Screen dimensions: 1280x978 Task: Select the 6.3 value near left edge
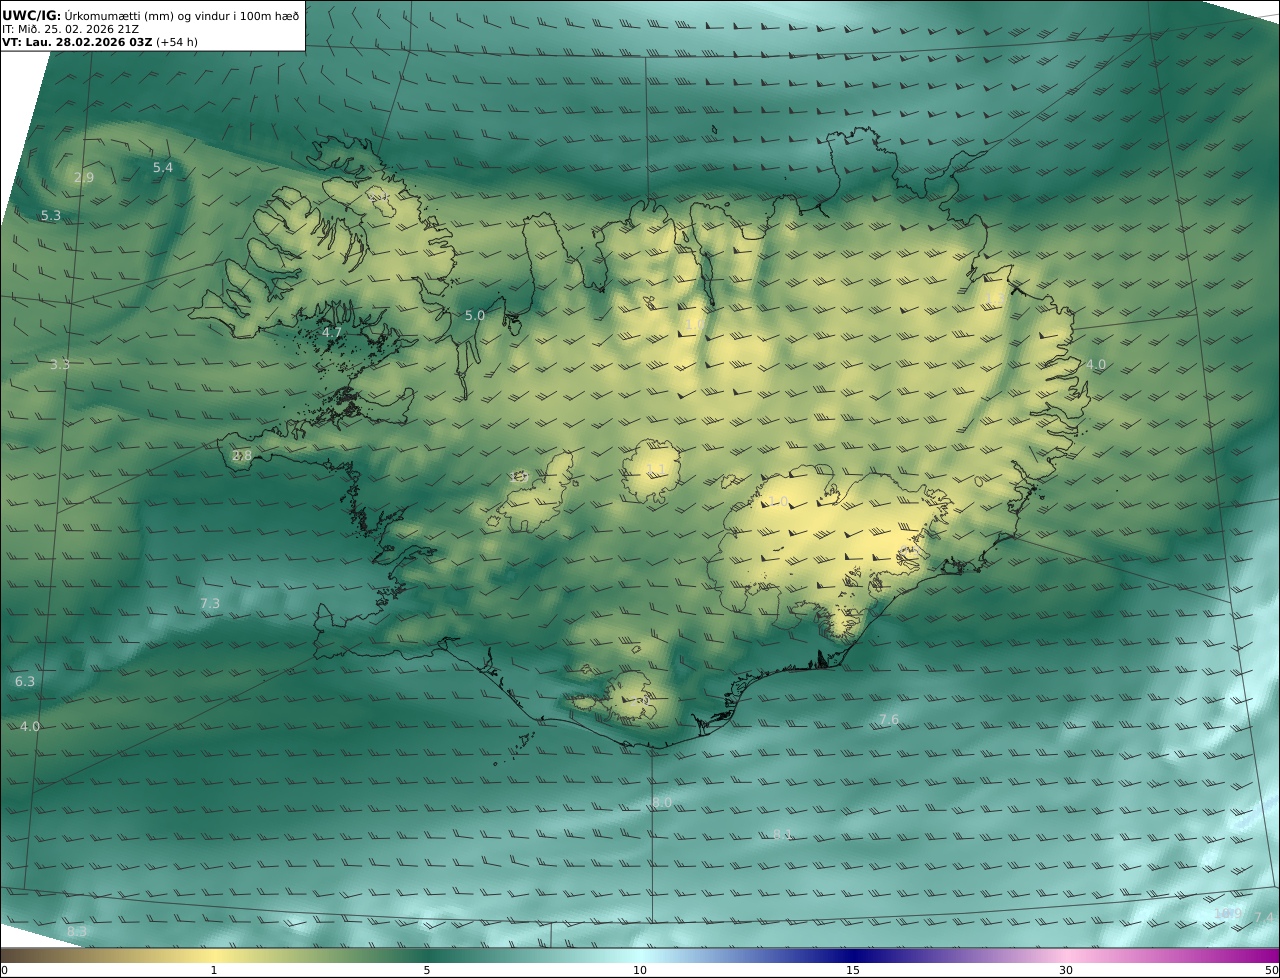(25, 682)
